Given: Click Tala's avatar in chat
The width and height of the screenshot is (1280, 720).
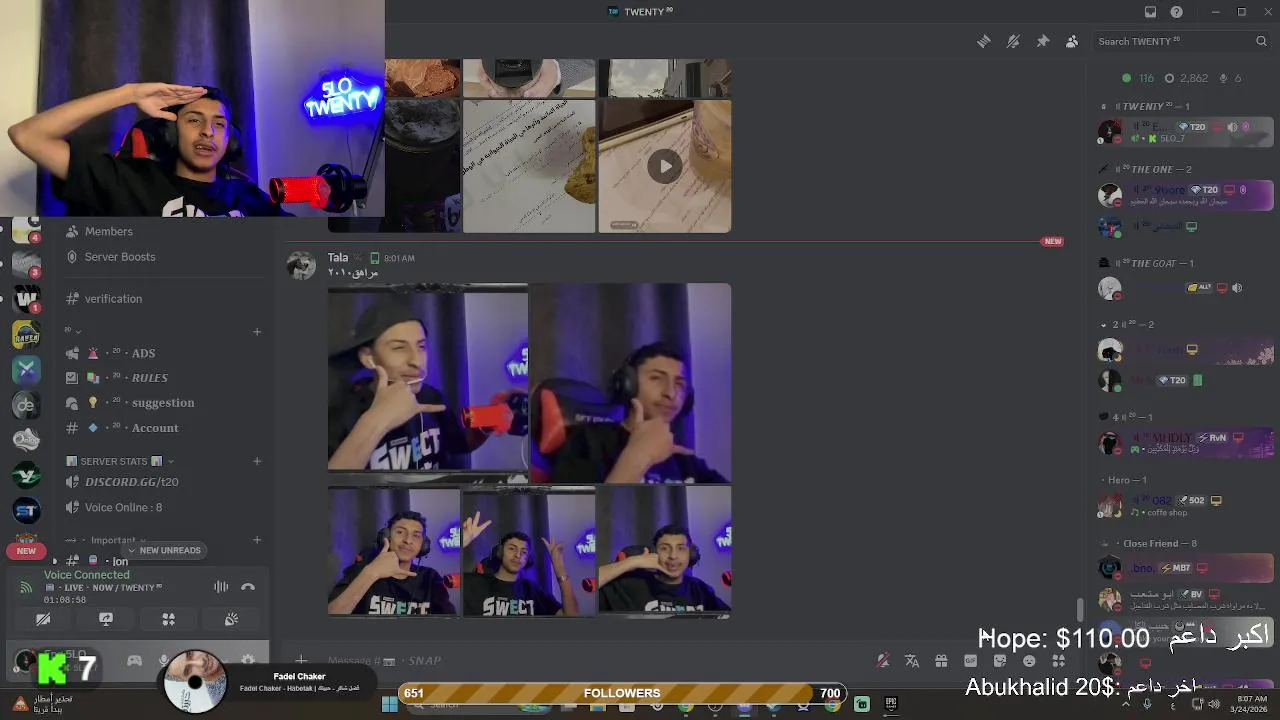Looking at the screenshot, I should (x=301, y=266).
